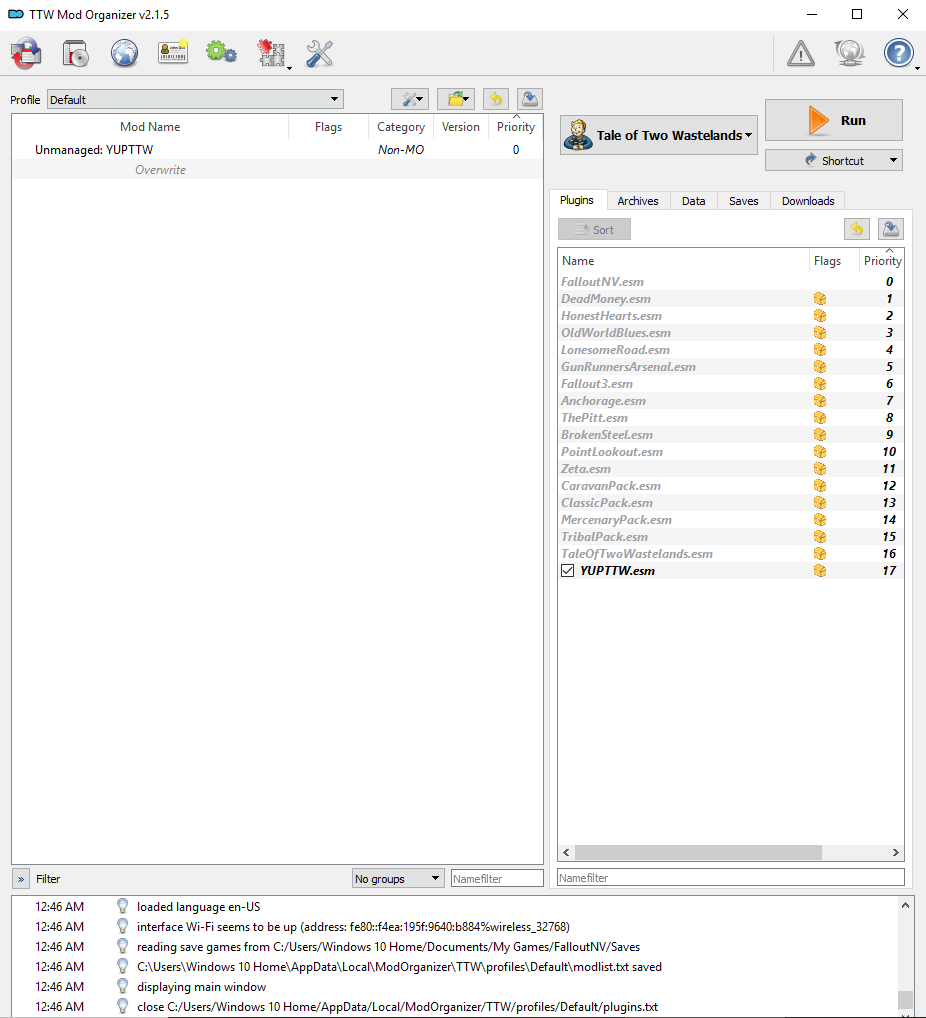Click flag icon on TaleOfTwoWastelands.esm row
The height and width of the screenshot is (1018, 926).
[x=820, y=554]
